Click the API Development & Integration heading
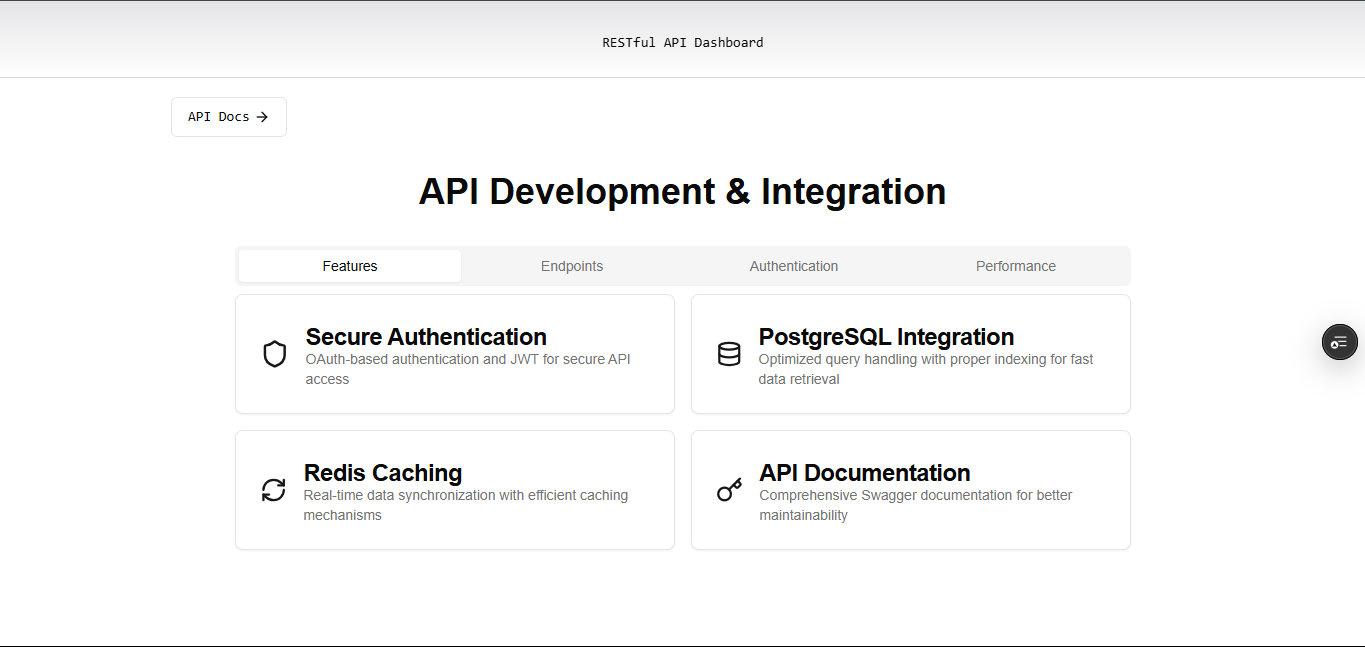The image size is (1365, 647). tap(683, 191)
